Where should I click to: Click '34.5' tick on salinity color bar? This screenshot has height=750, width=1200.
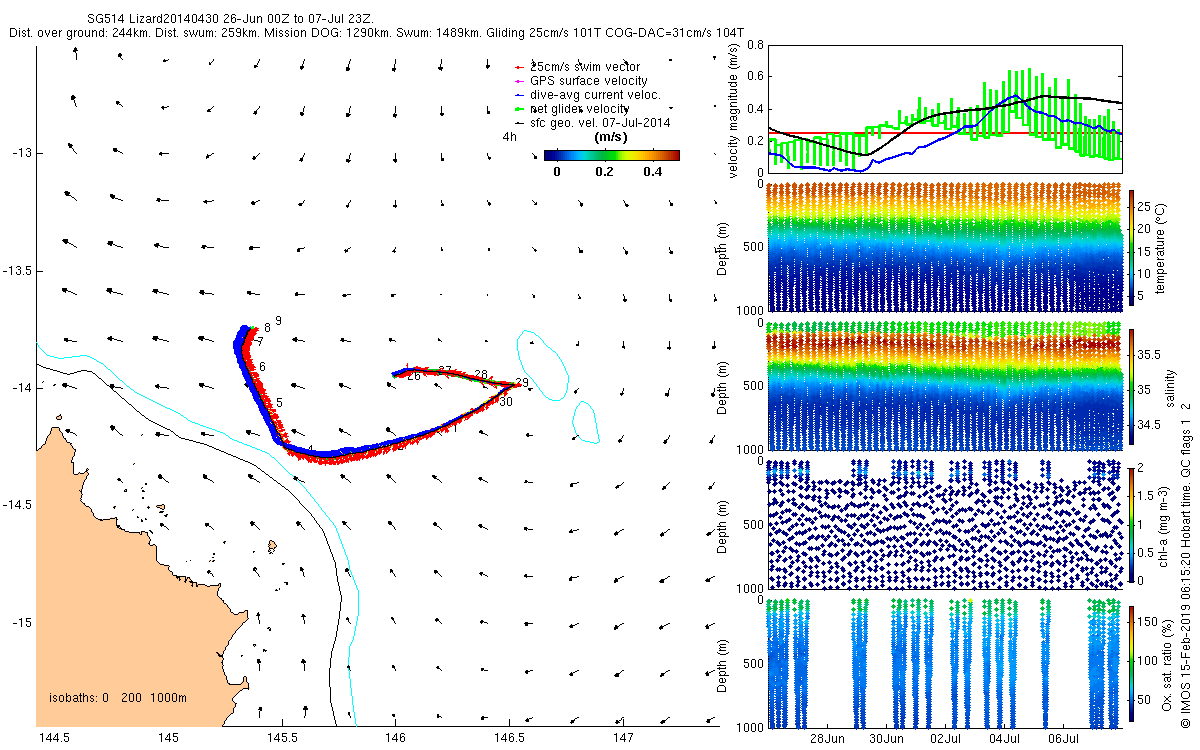1150,425
